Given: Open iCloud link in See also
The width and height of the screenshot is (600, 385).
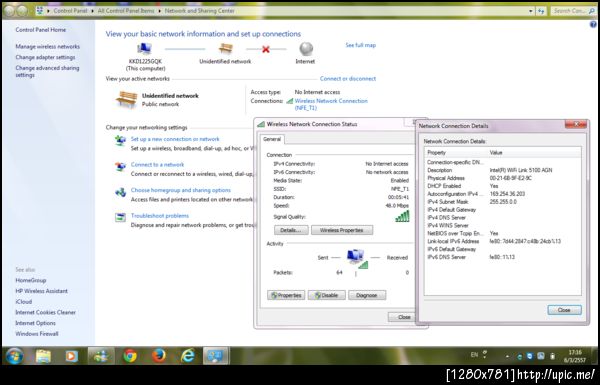Looking at the screenshot, I should point(23,302).
